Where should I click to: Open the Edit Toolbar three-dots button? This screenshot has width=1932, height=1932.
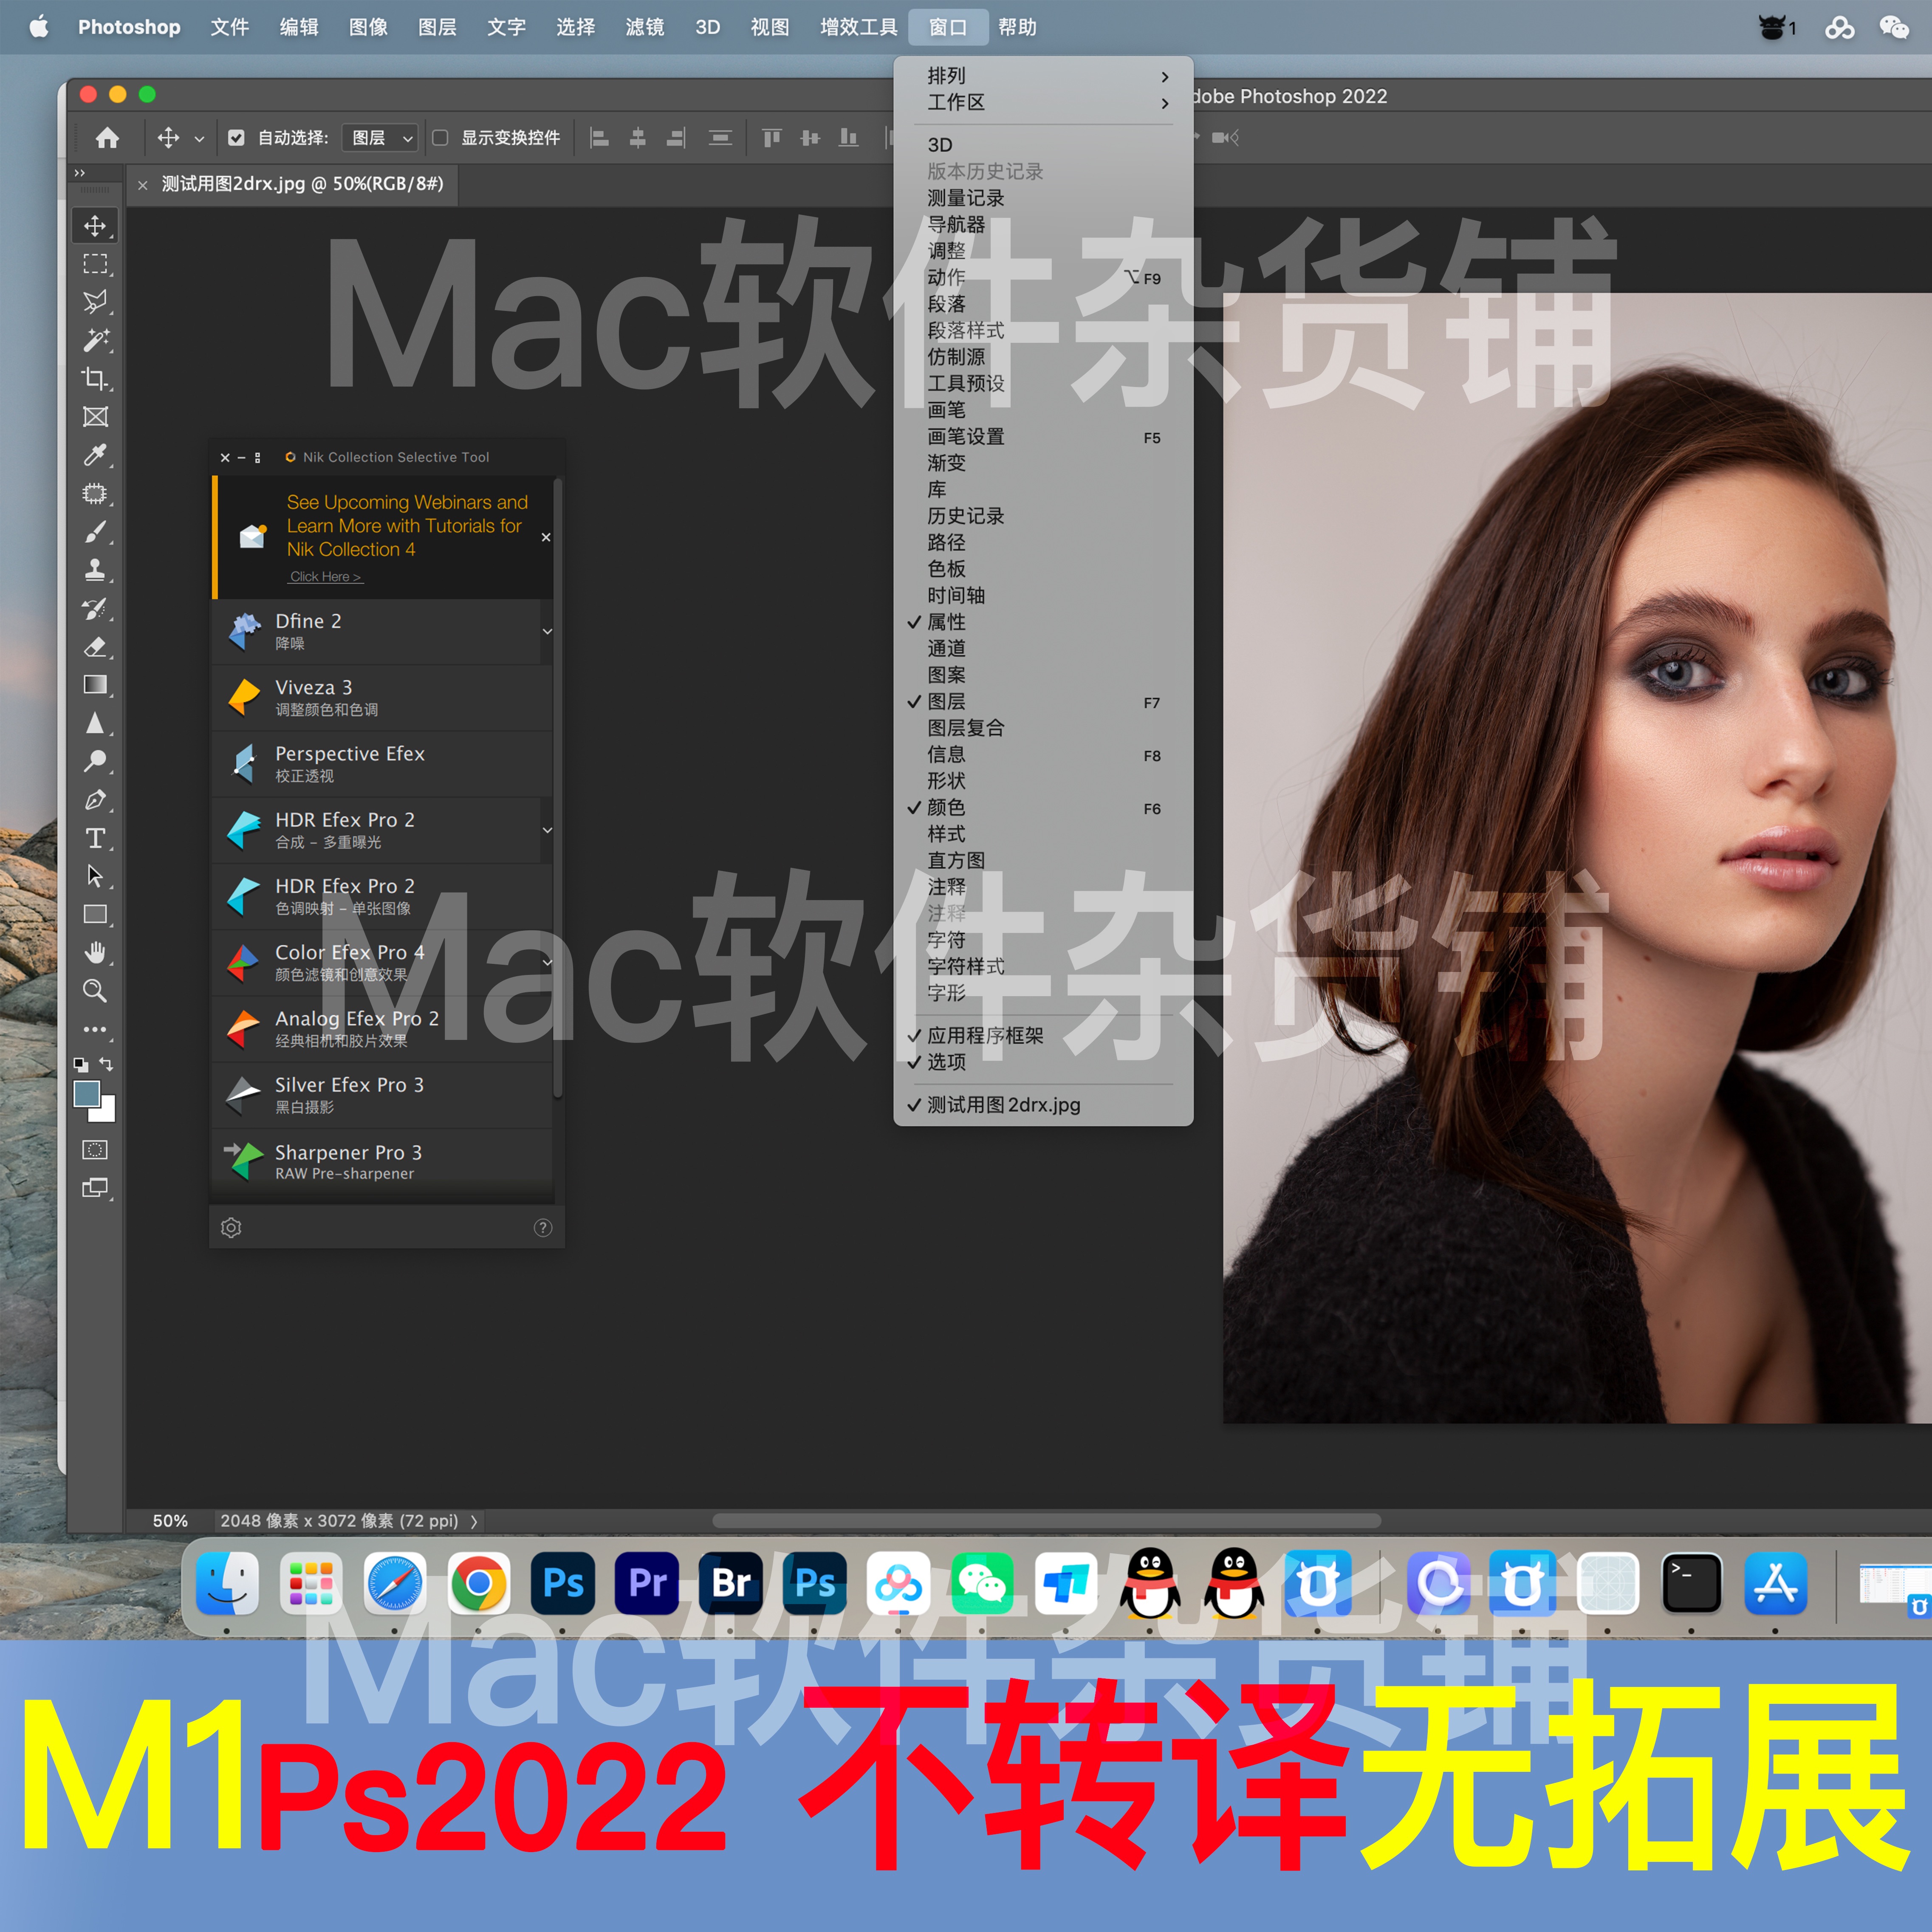pos(95,1028)
